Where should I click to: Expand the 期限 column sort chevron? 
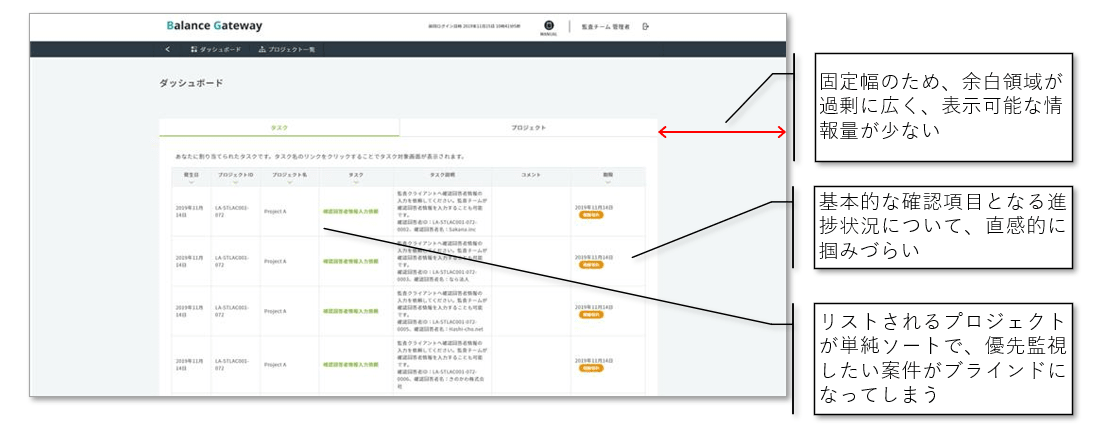click(607, 181)
